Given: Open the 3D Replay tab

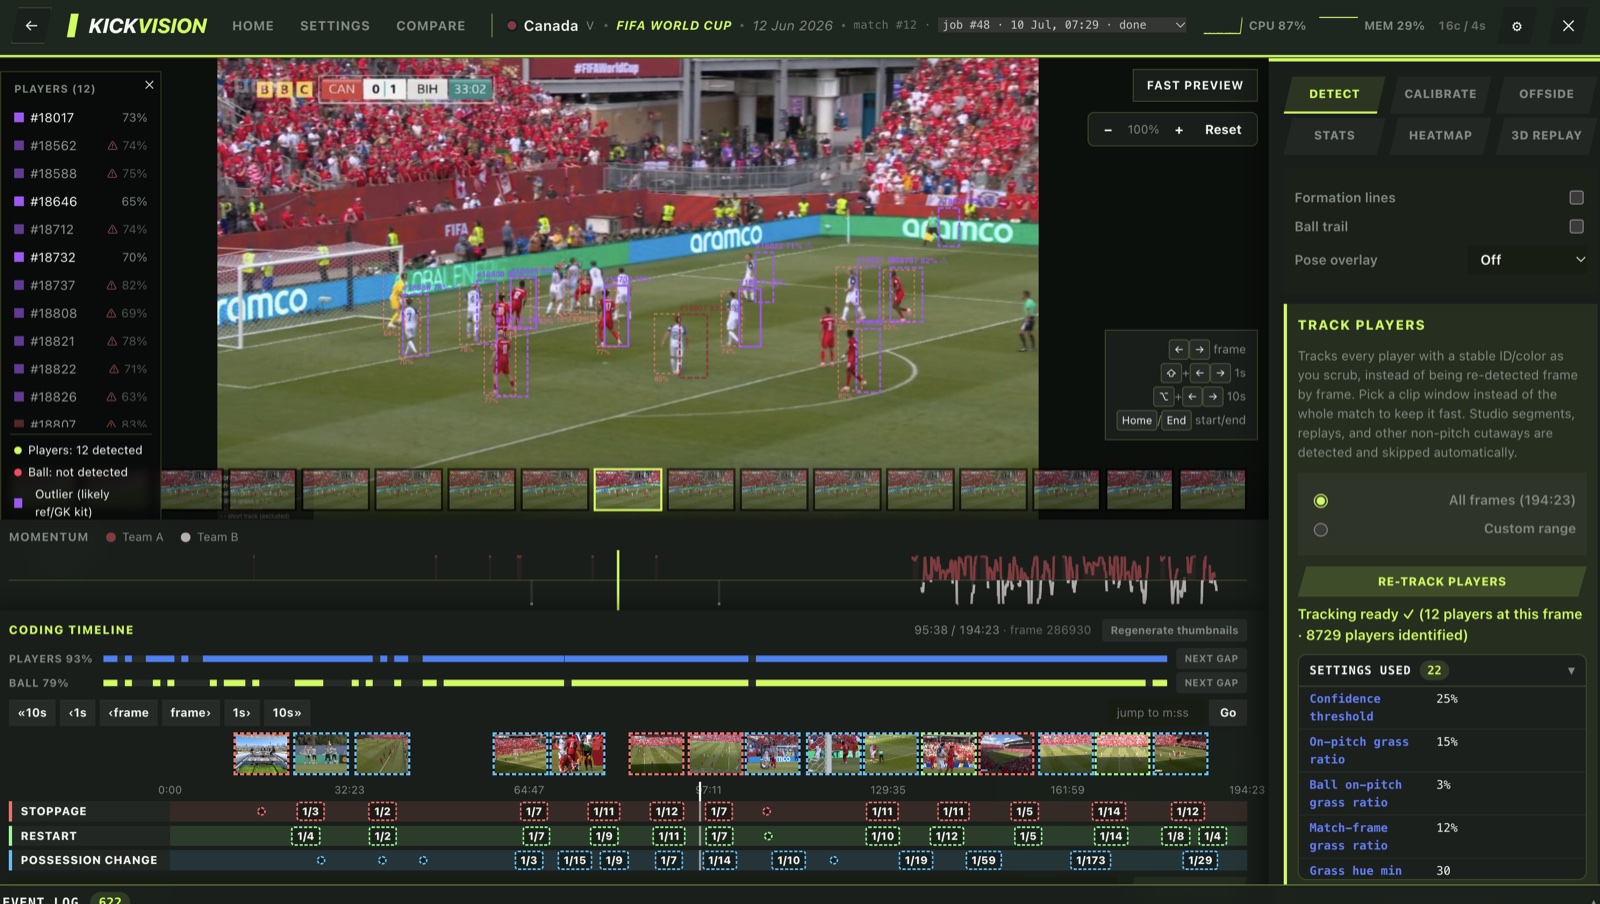Looking at the screenshot, I should click(1546, 136).
